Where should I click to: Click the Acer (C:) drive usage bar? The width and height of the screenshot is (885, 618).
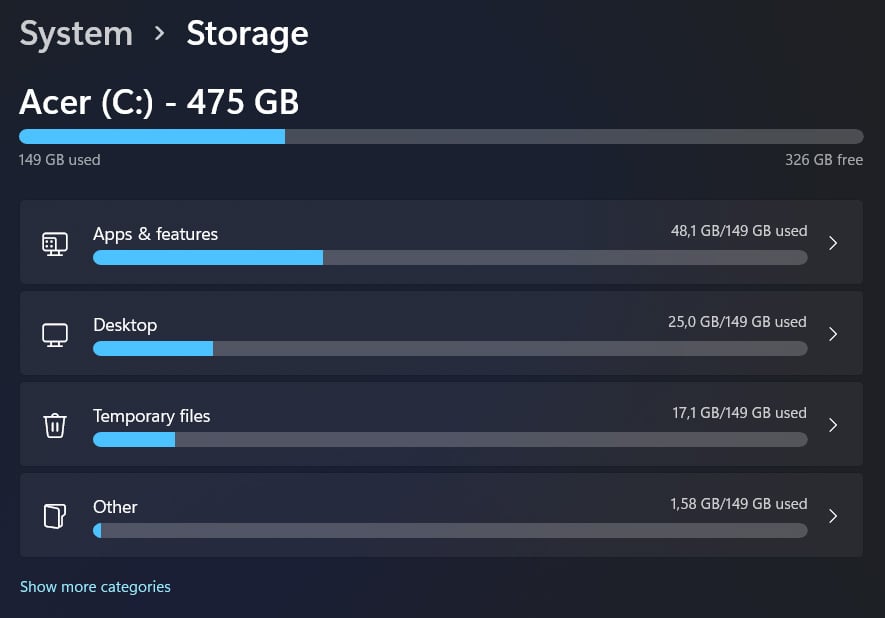tap(441, 137)
